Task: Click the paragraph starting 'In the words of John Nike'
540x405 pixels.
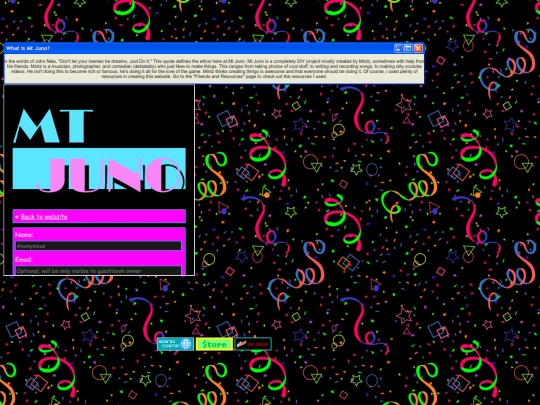Action: pos(214,69)
